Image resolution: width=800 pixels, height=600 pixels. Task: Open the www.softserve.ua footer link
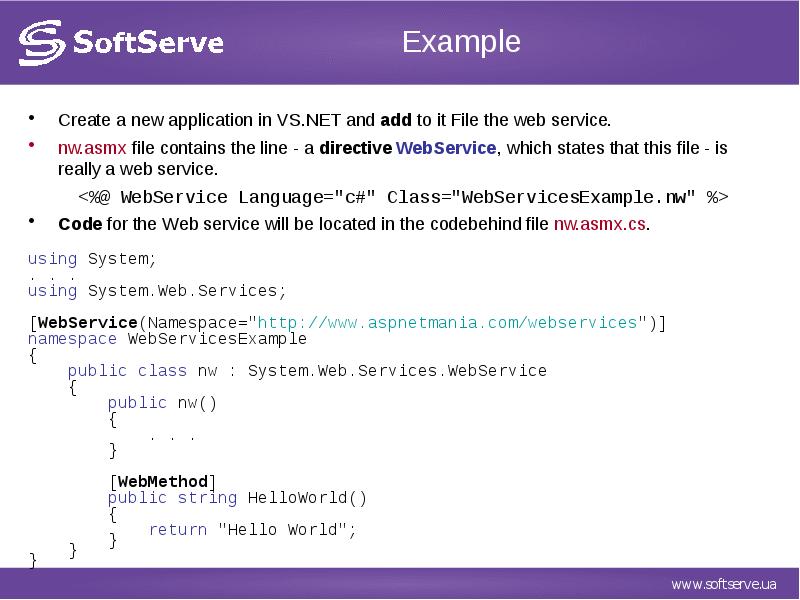(723, 583)
